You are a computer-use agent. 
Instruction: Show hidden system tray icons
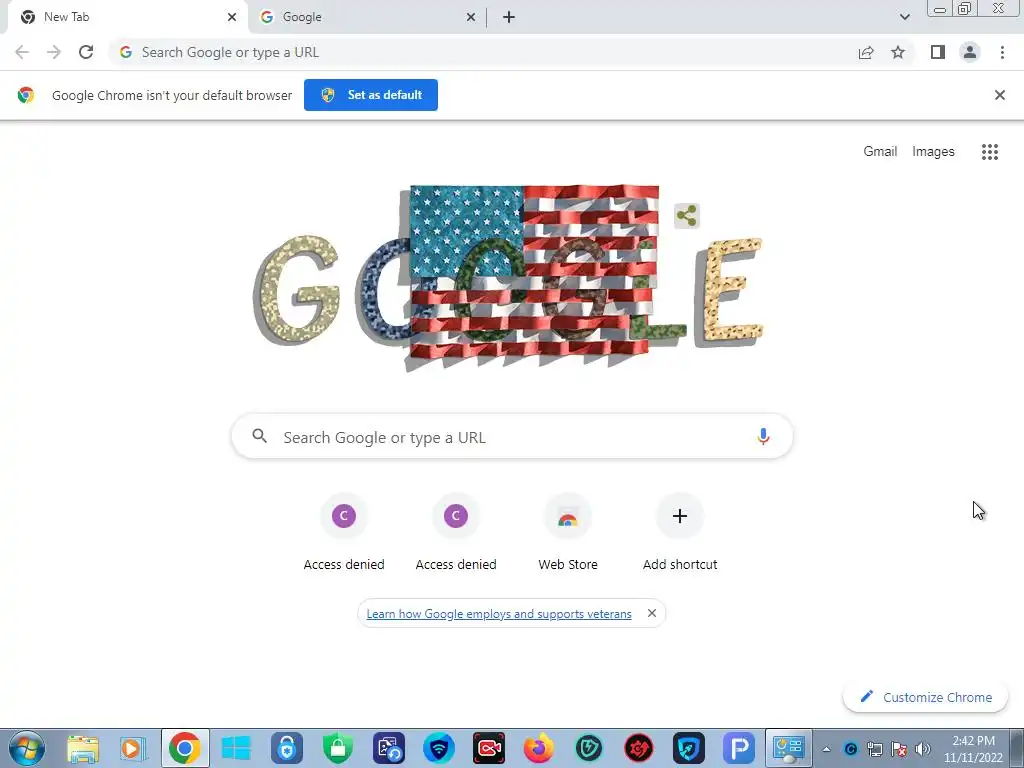click(826, 749)
